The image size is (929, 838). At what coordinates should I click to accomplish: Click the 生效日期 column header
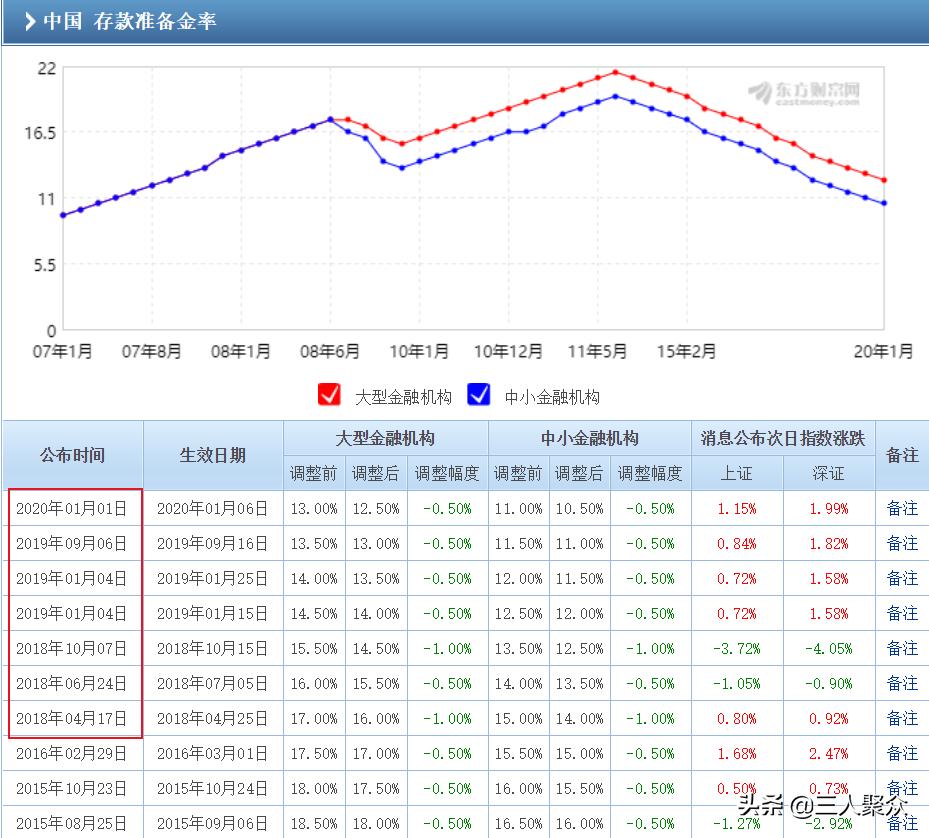212,455
